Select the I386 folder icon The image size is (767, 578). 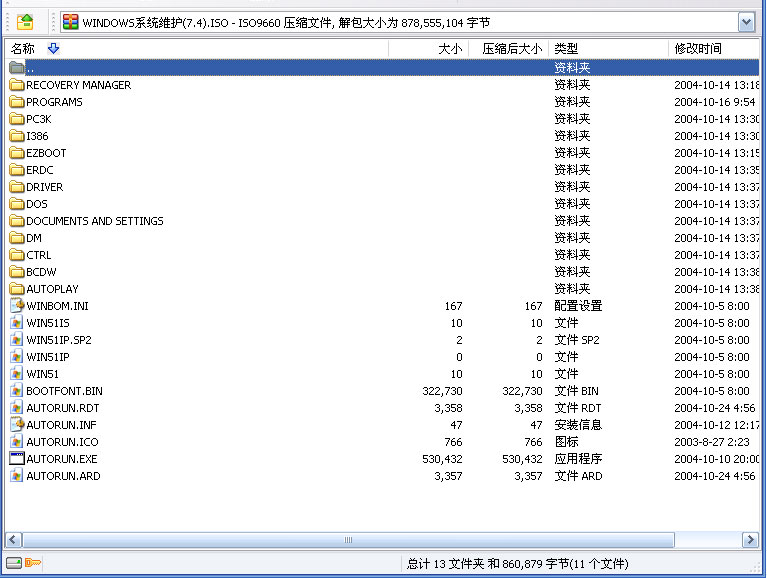[17, 136]
